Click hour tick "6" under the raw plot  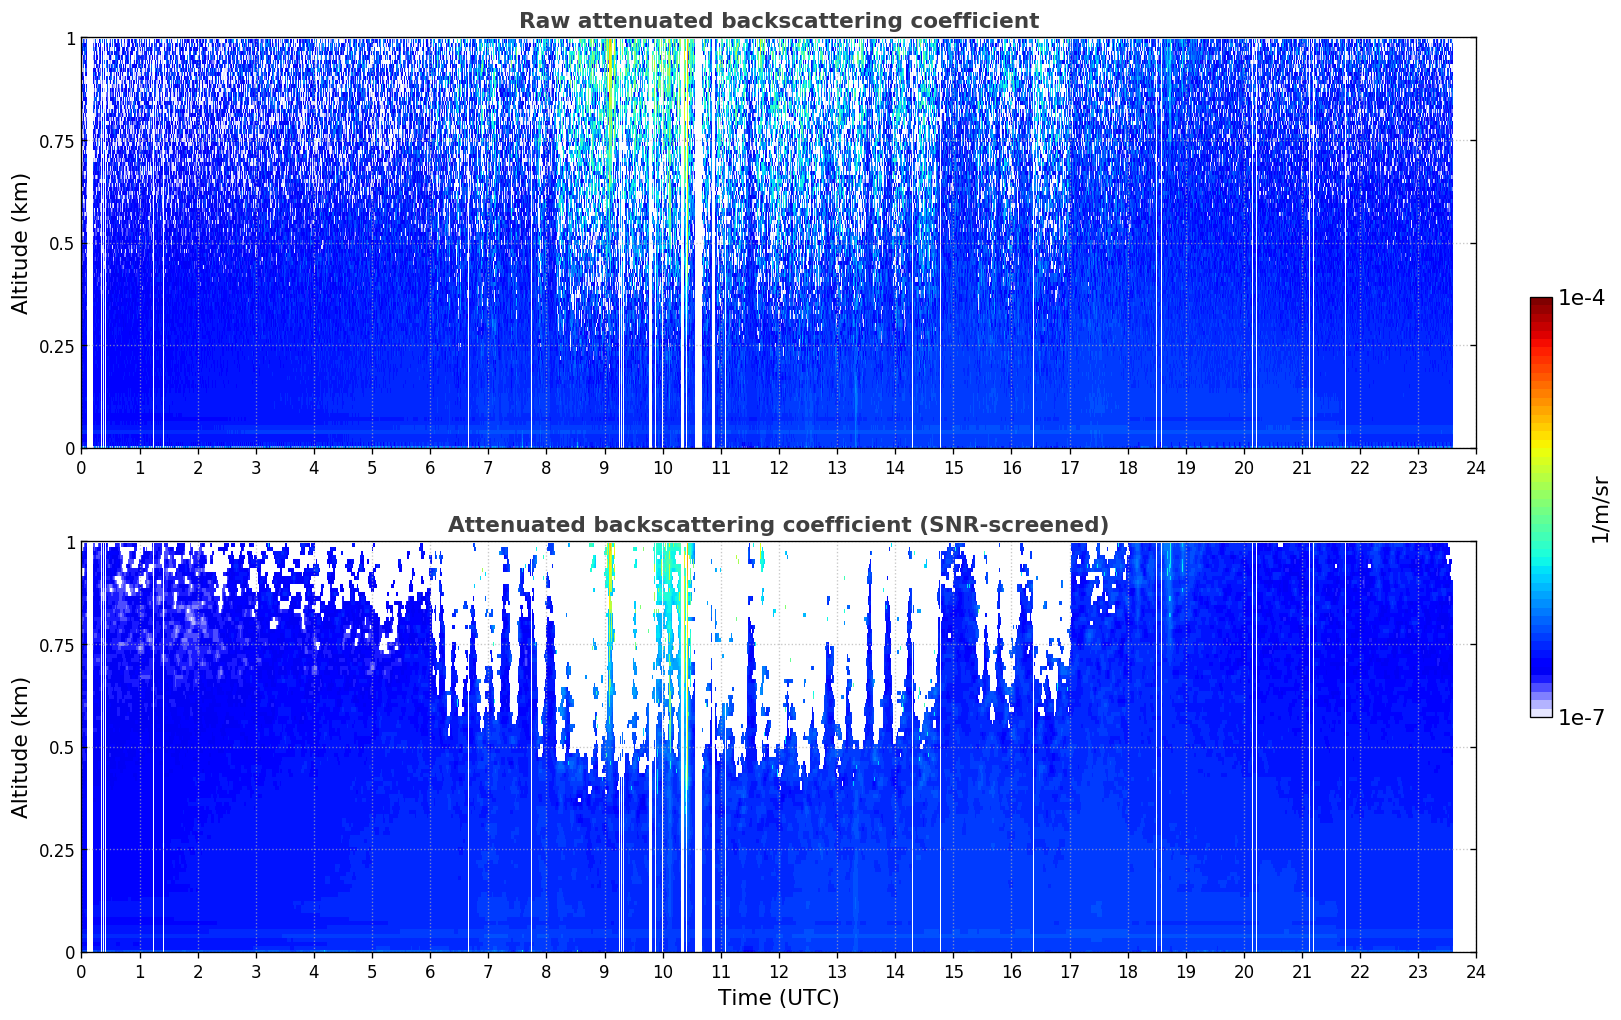pyautogui.click(x=430, y=467)
